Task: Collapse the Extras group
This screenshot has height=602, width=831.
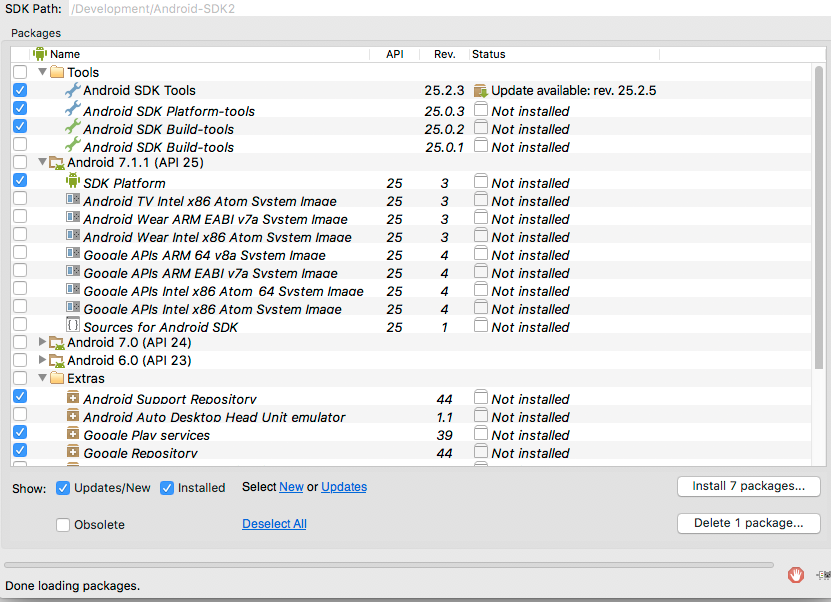Action: [42, 378]
